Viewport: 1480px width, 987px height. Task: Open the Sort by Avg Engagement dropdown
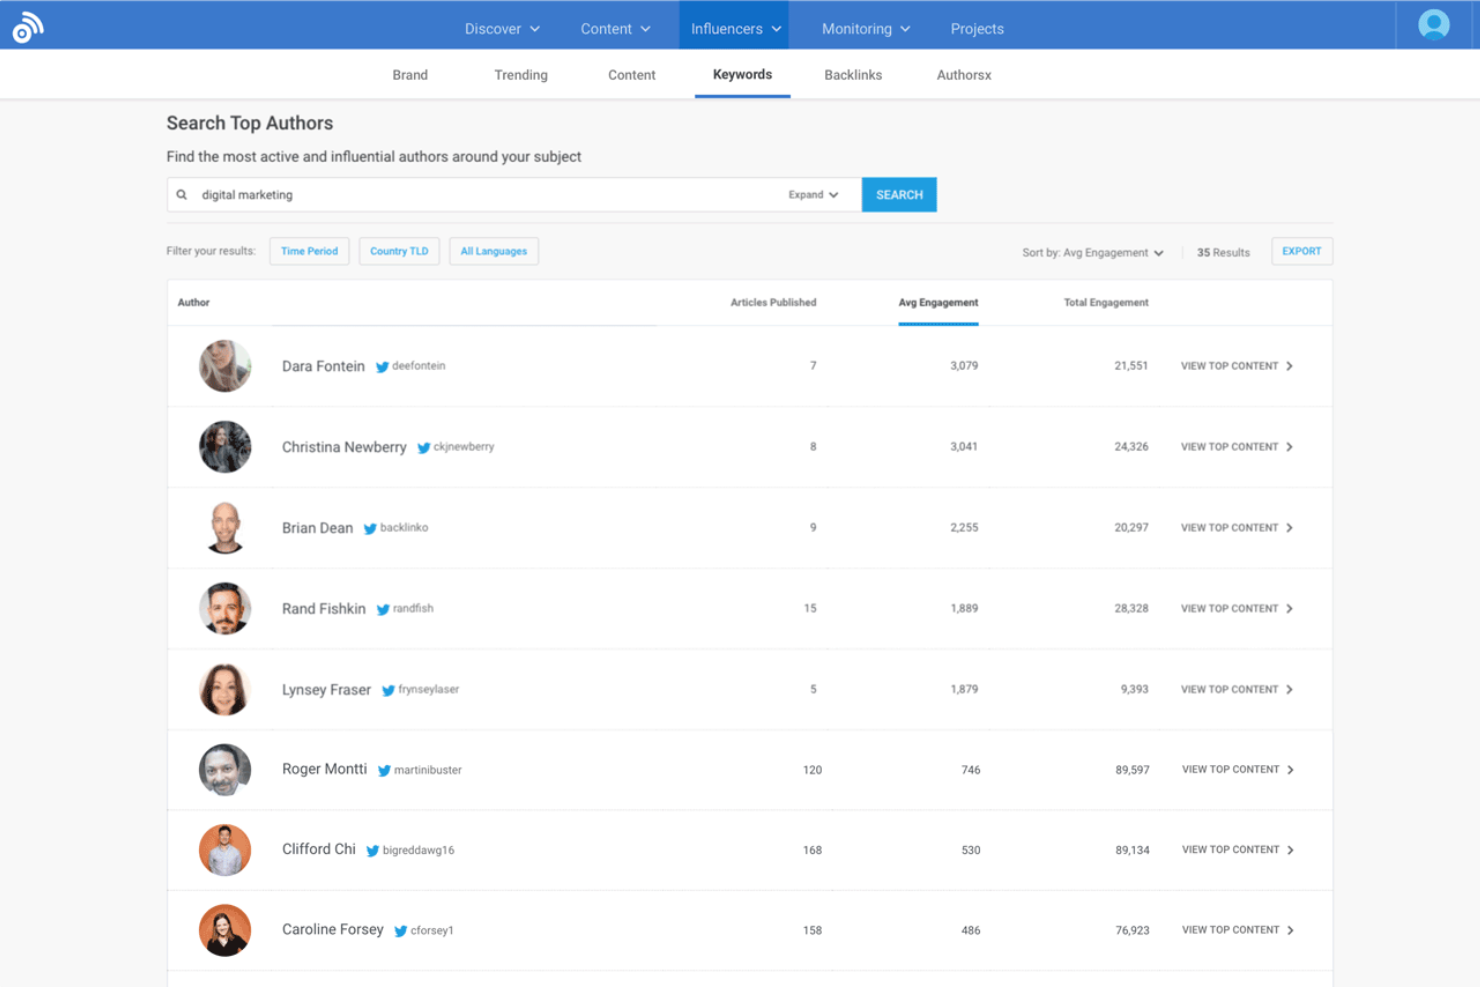pyautogui.click(x=1093, y=252)
